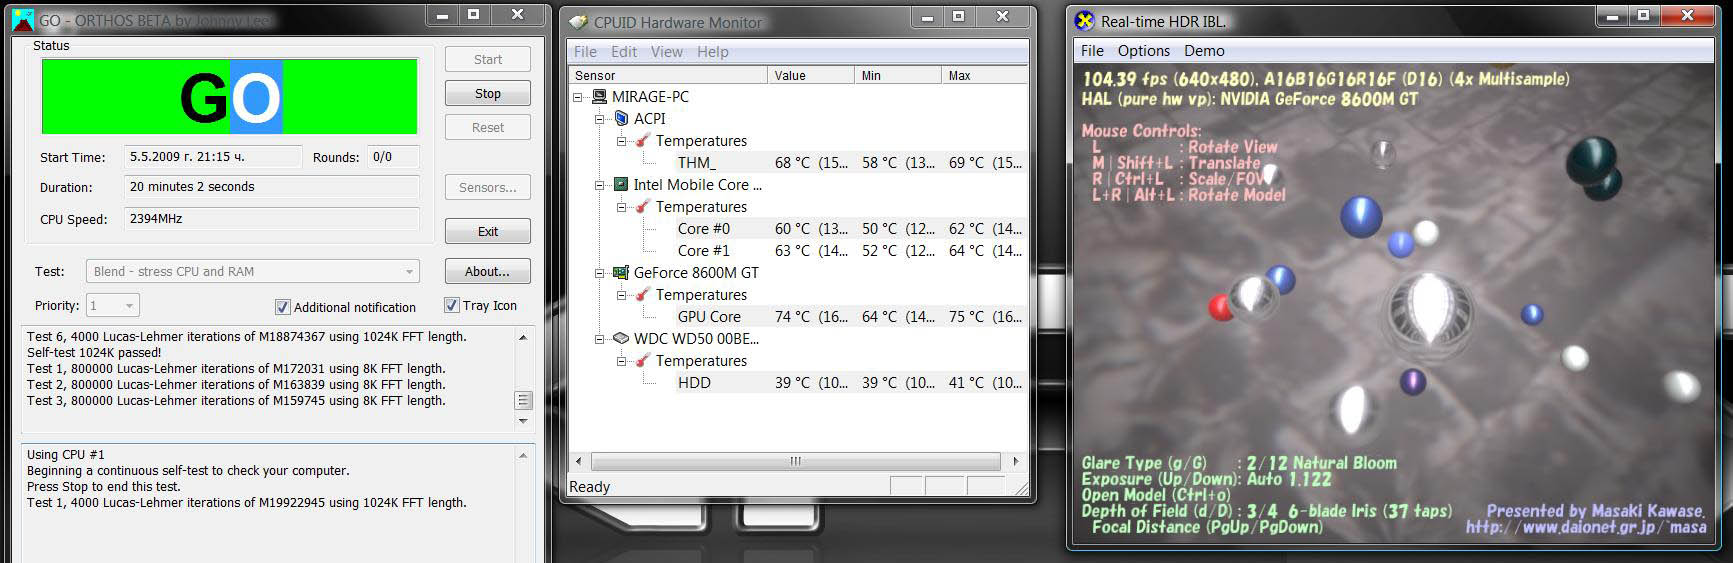Click thermometer icon under ACPI Temperatures
The height and width of the screenshot is (563, 1733).
[x=643, y=141]
